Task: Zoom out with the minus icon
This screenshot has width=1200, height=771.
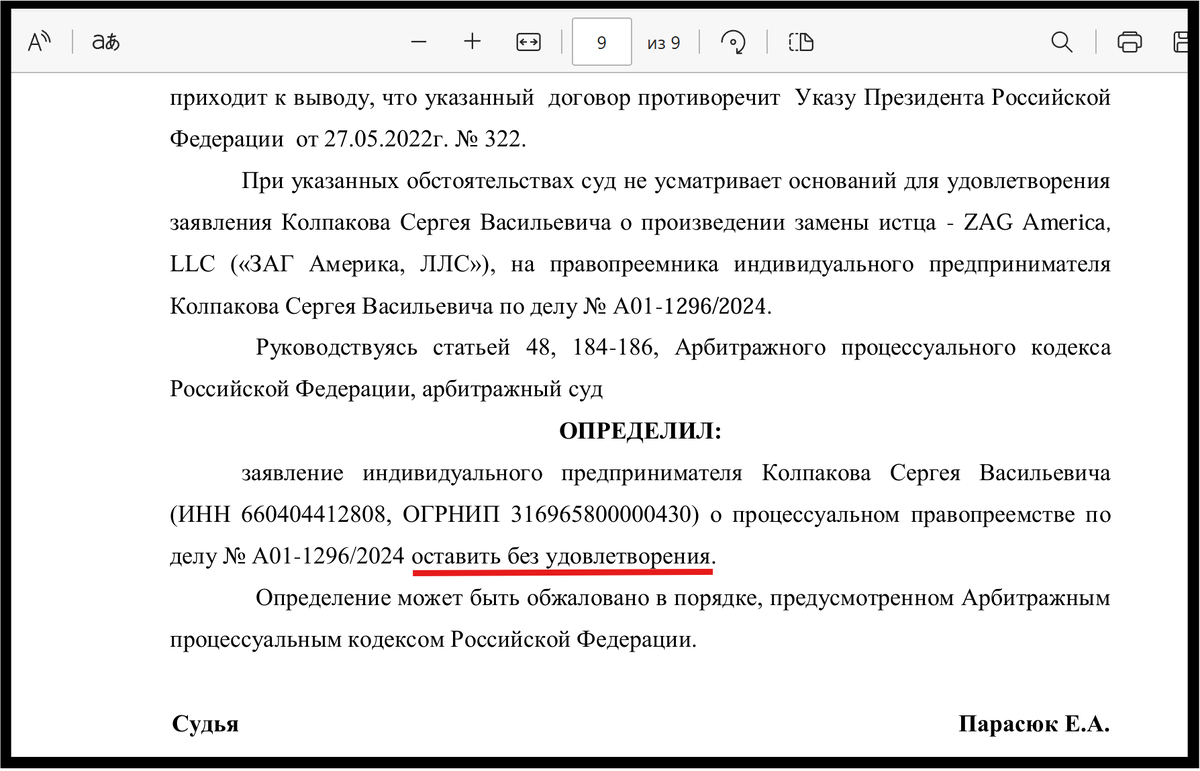Action: pyautogui.click(x=419, y=42)
